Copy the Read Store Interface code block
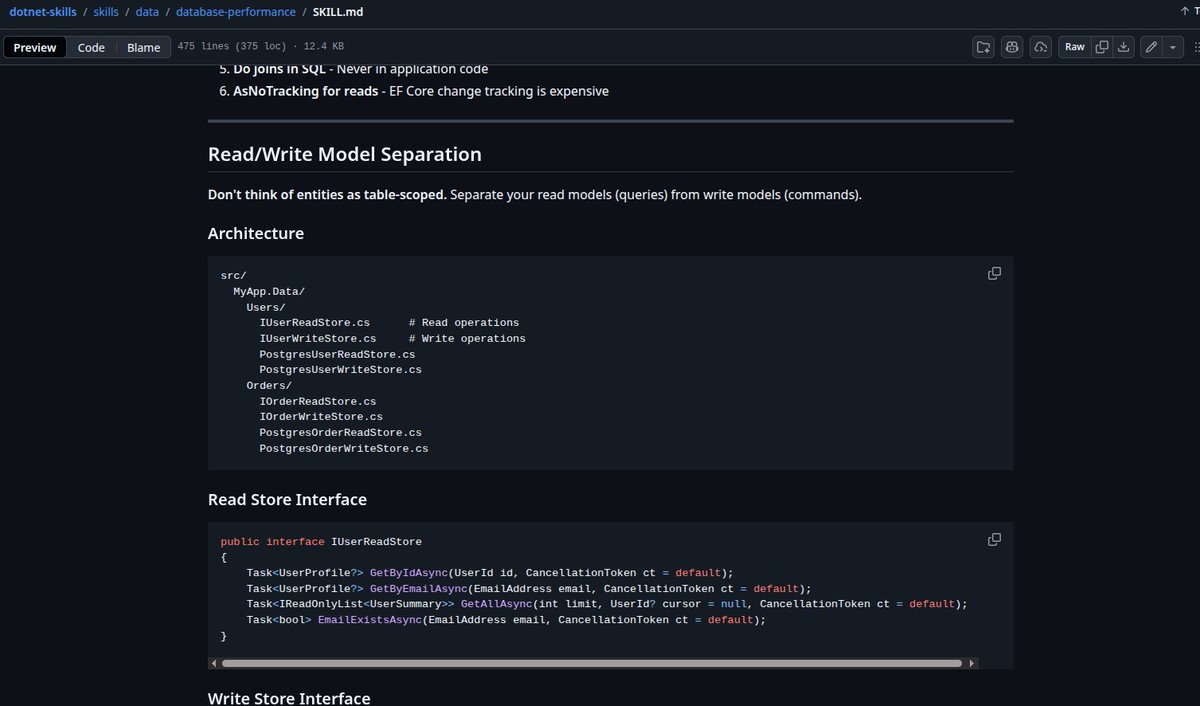 [x=994, y=539]
